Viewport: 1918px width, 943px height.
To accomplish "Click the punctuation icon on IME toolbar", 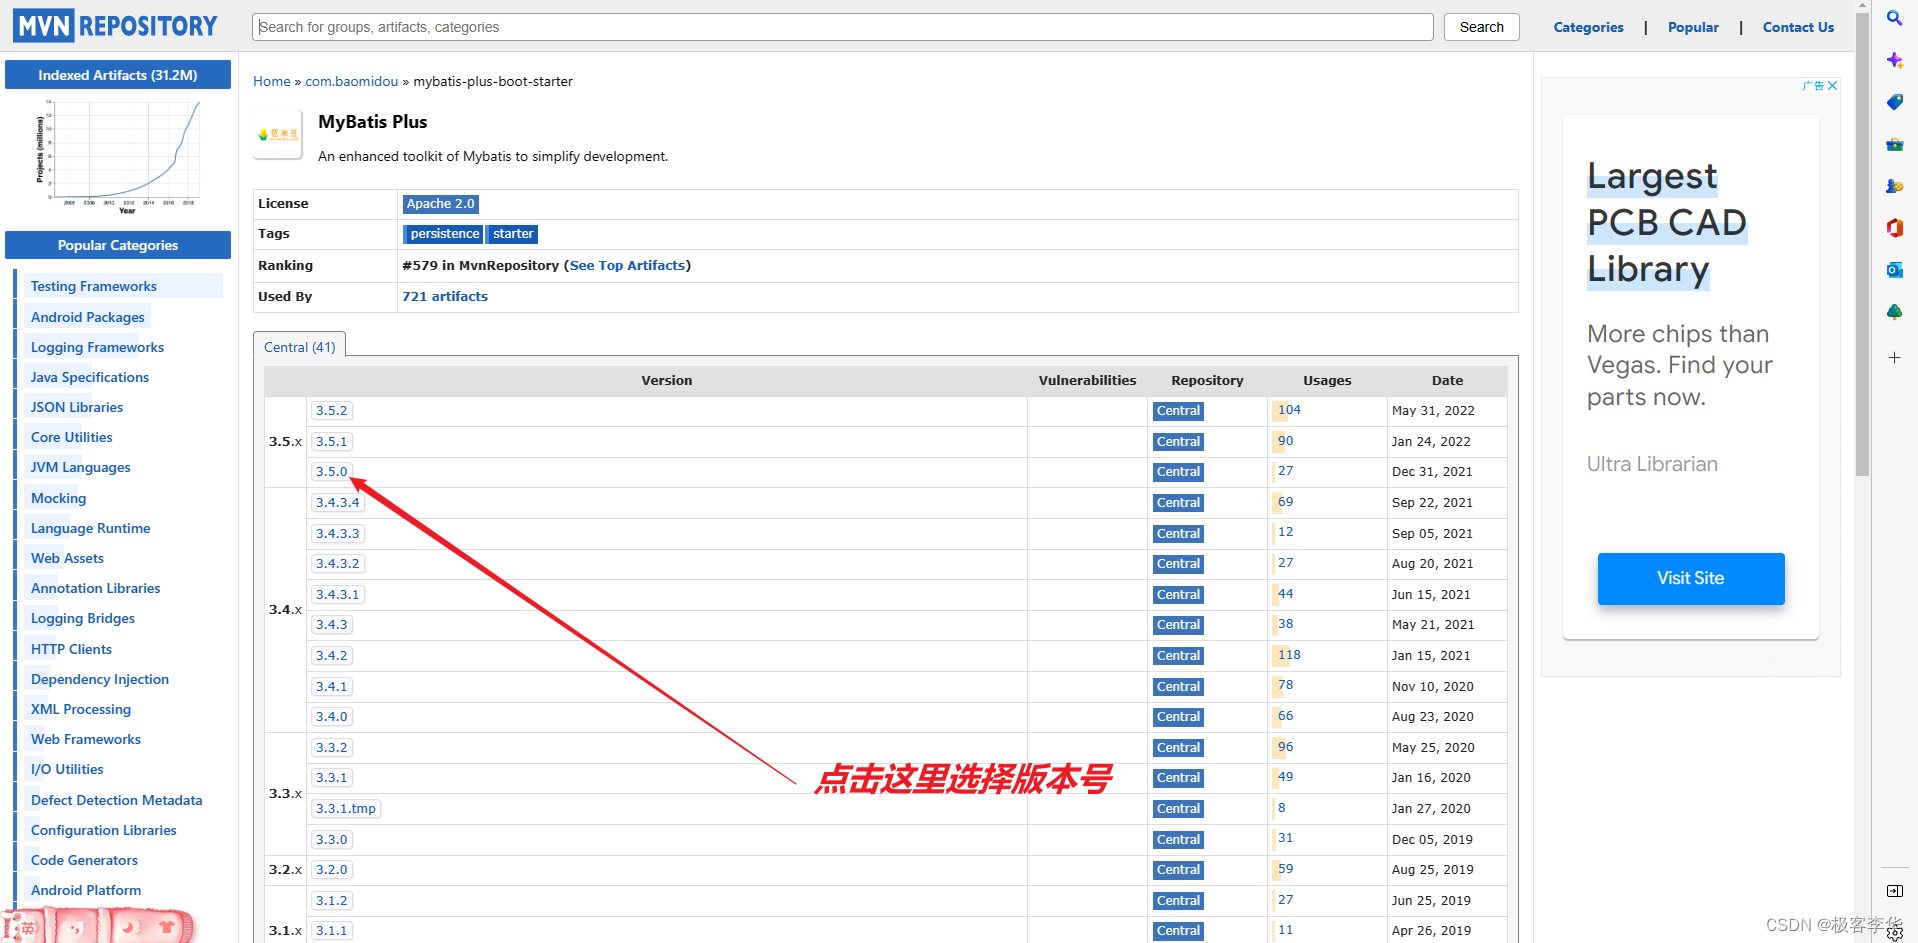I will tap(75, 928).
